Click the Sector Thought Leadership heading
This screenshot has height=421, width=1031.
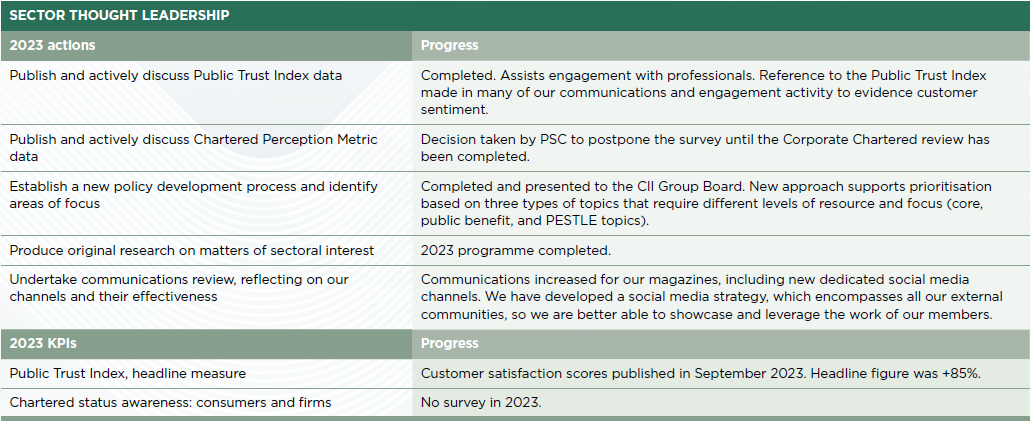[119, 15]
